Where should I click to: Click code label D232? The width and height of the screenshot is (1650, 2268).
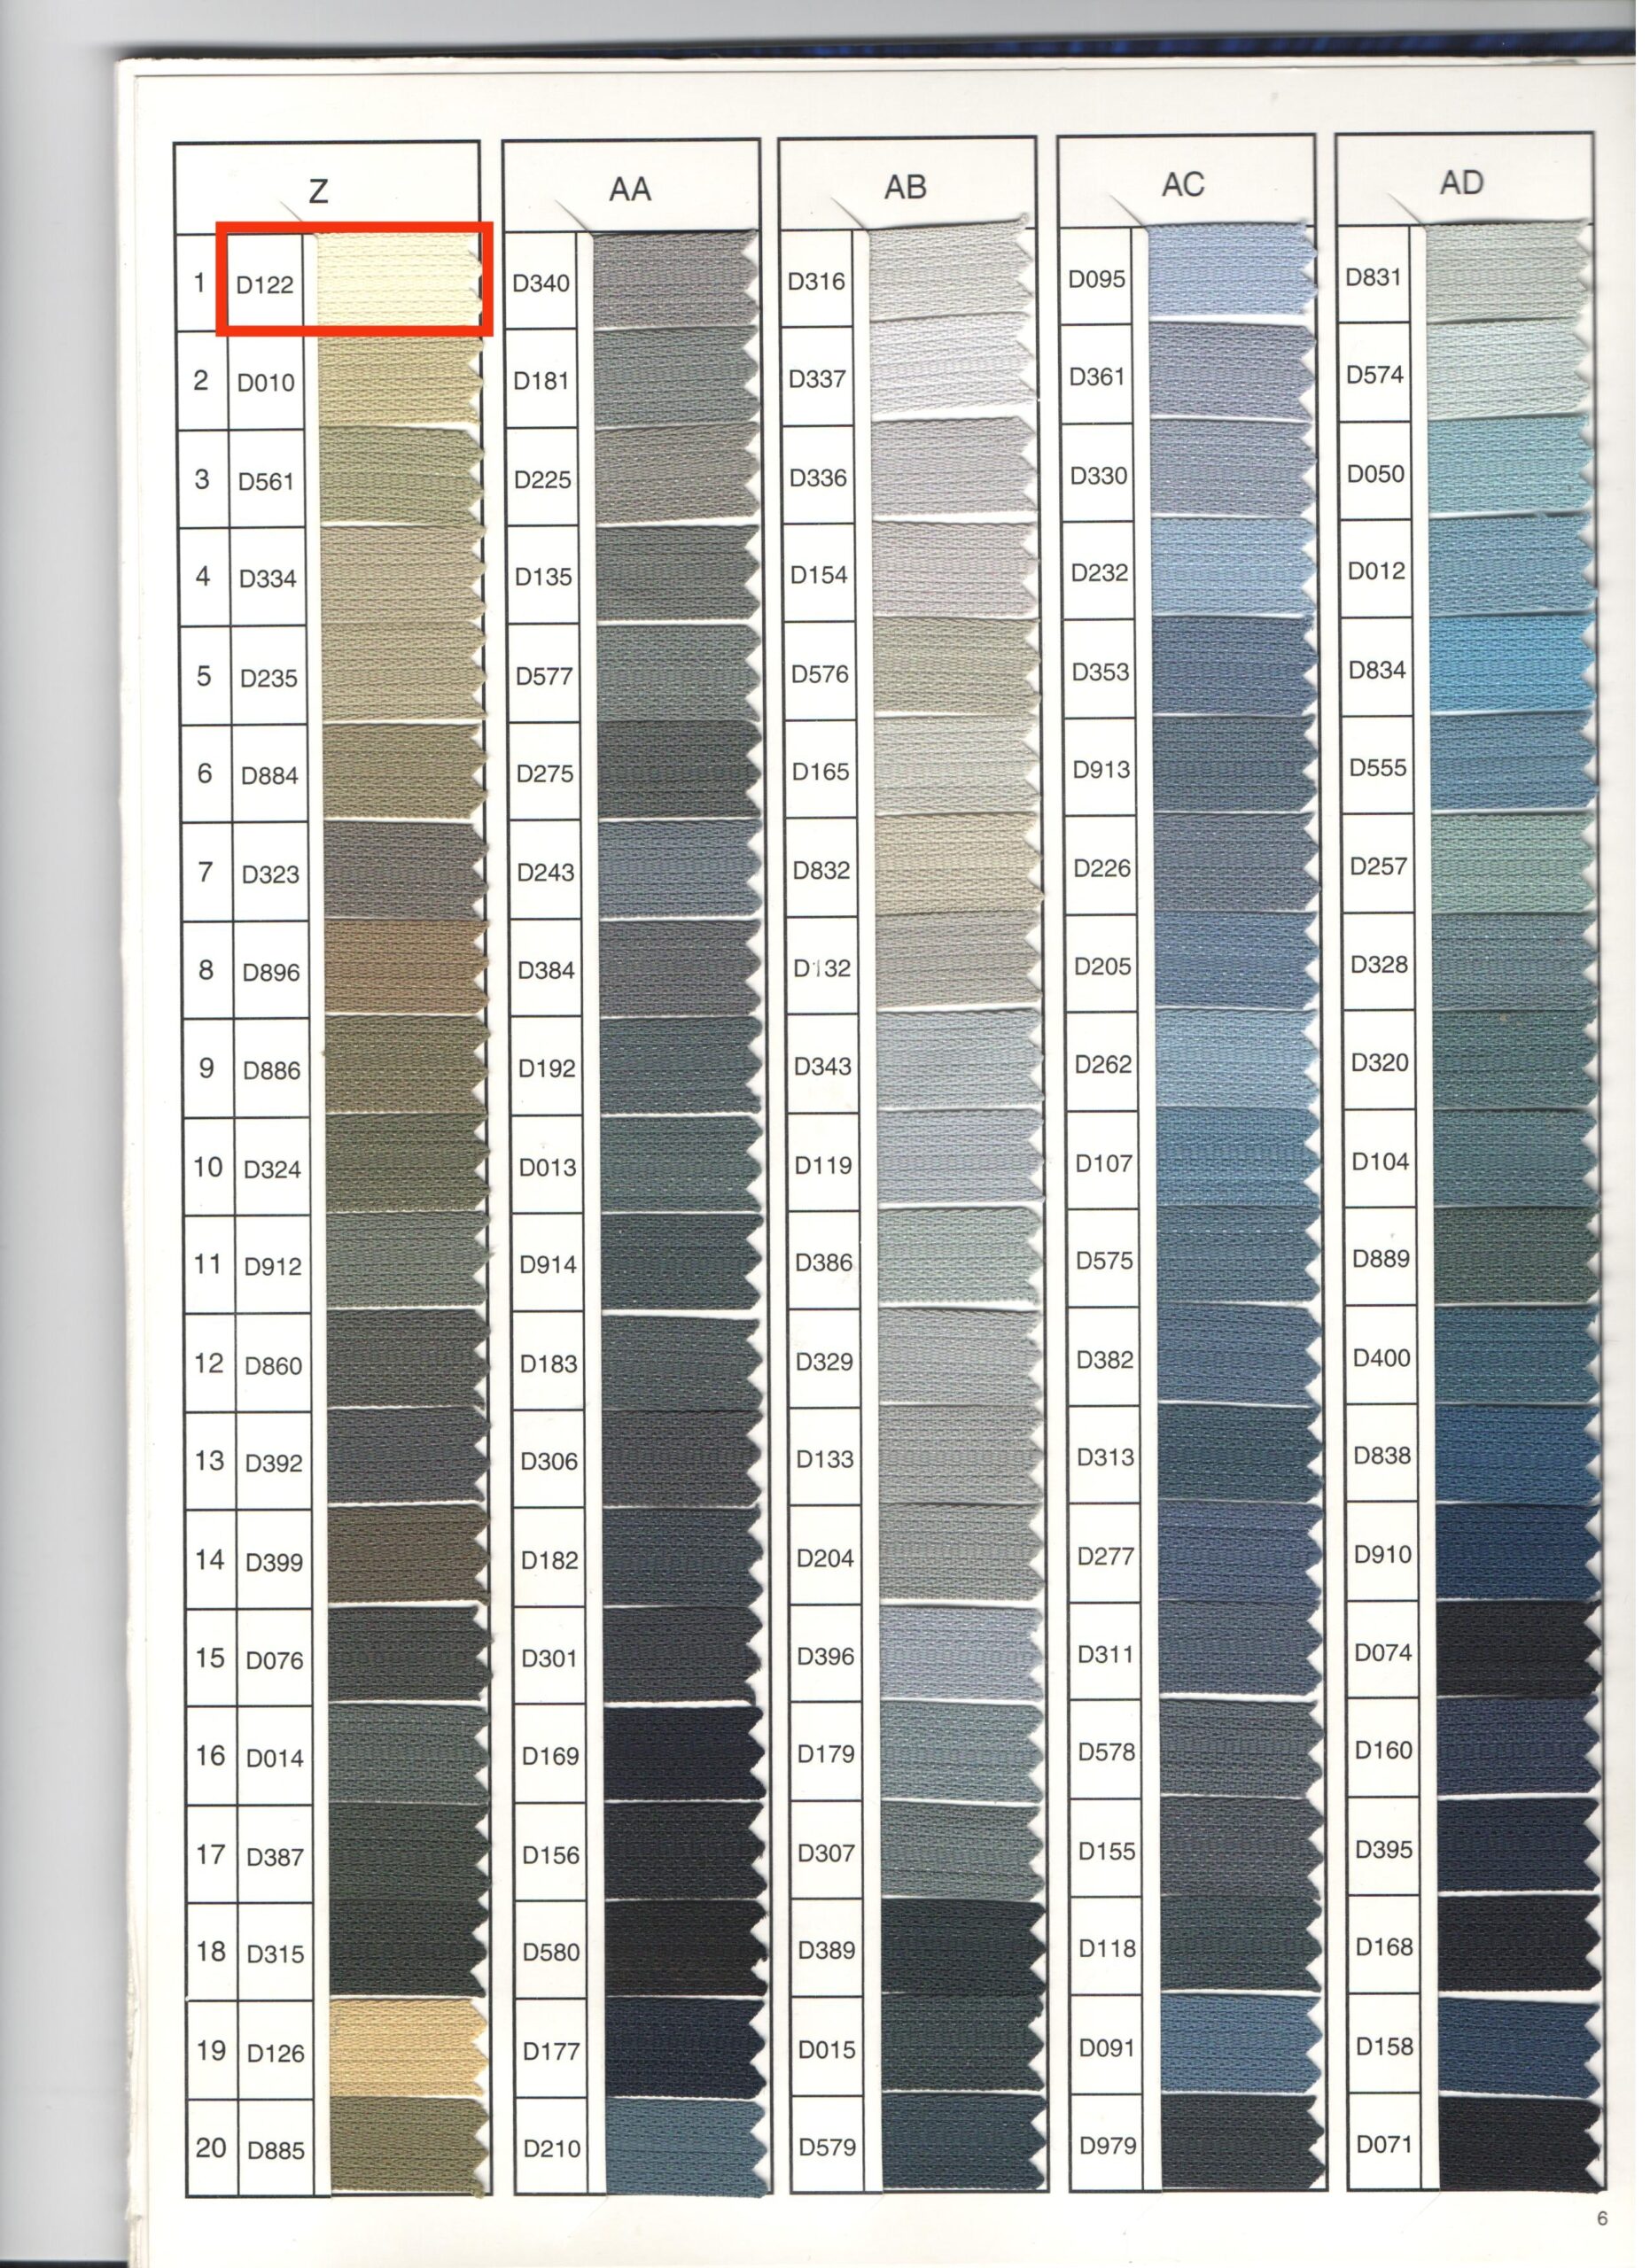tap(1099, 573)
